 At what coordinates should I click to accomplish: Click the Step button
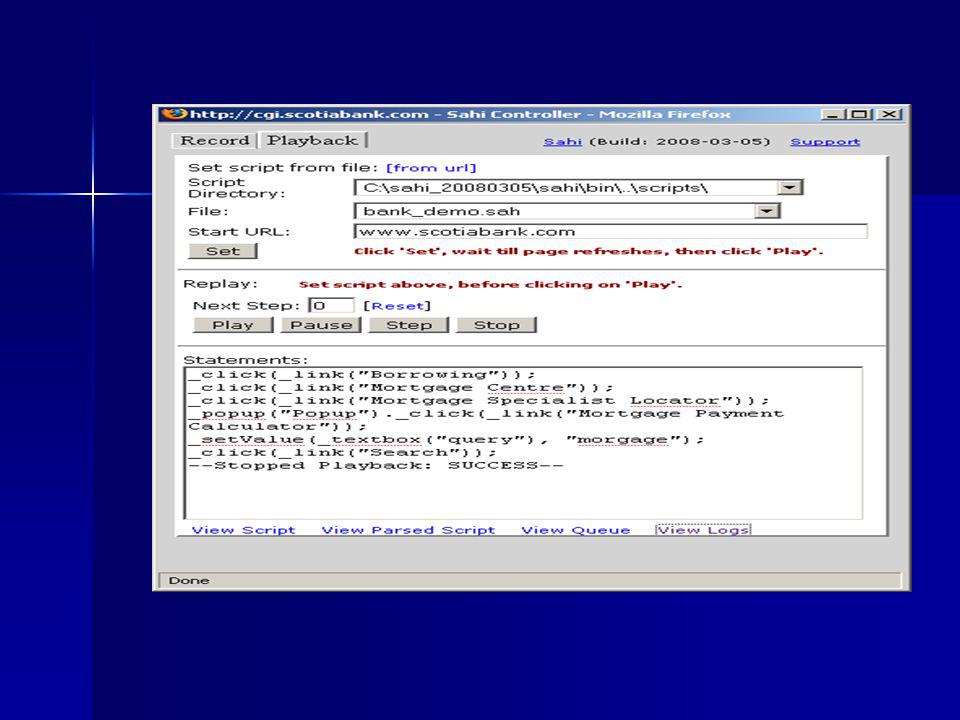tap(409, 325)
